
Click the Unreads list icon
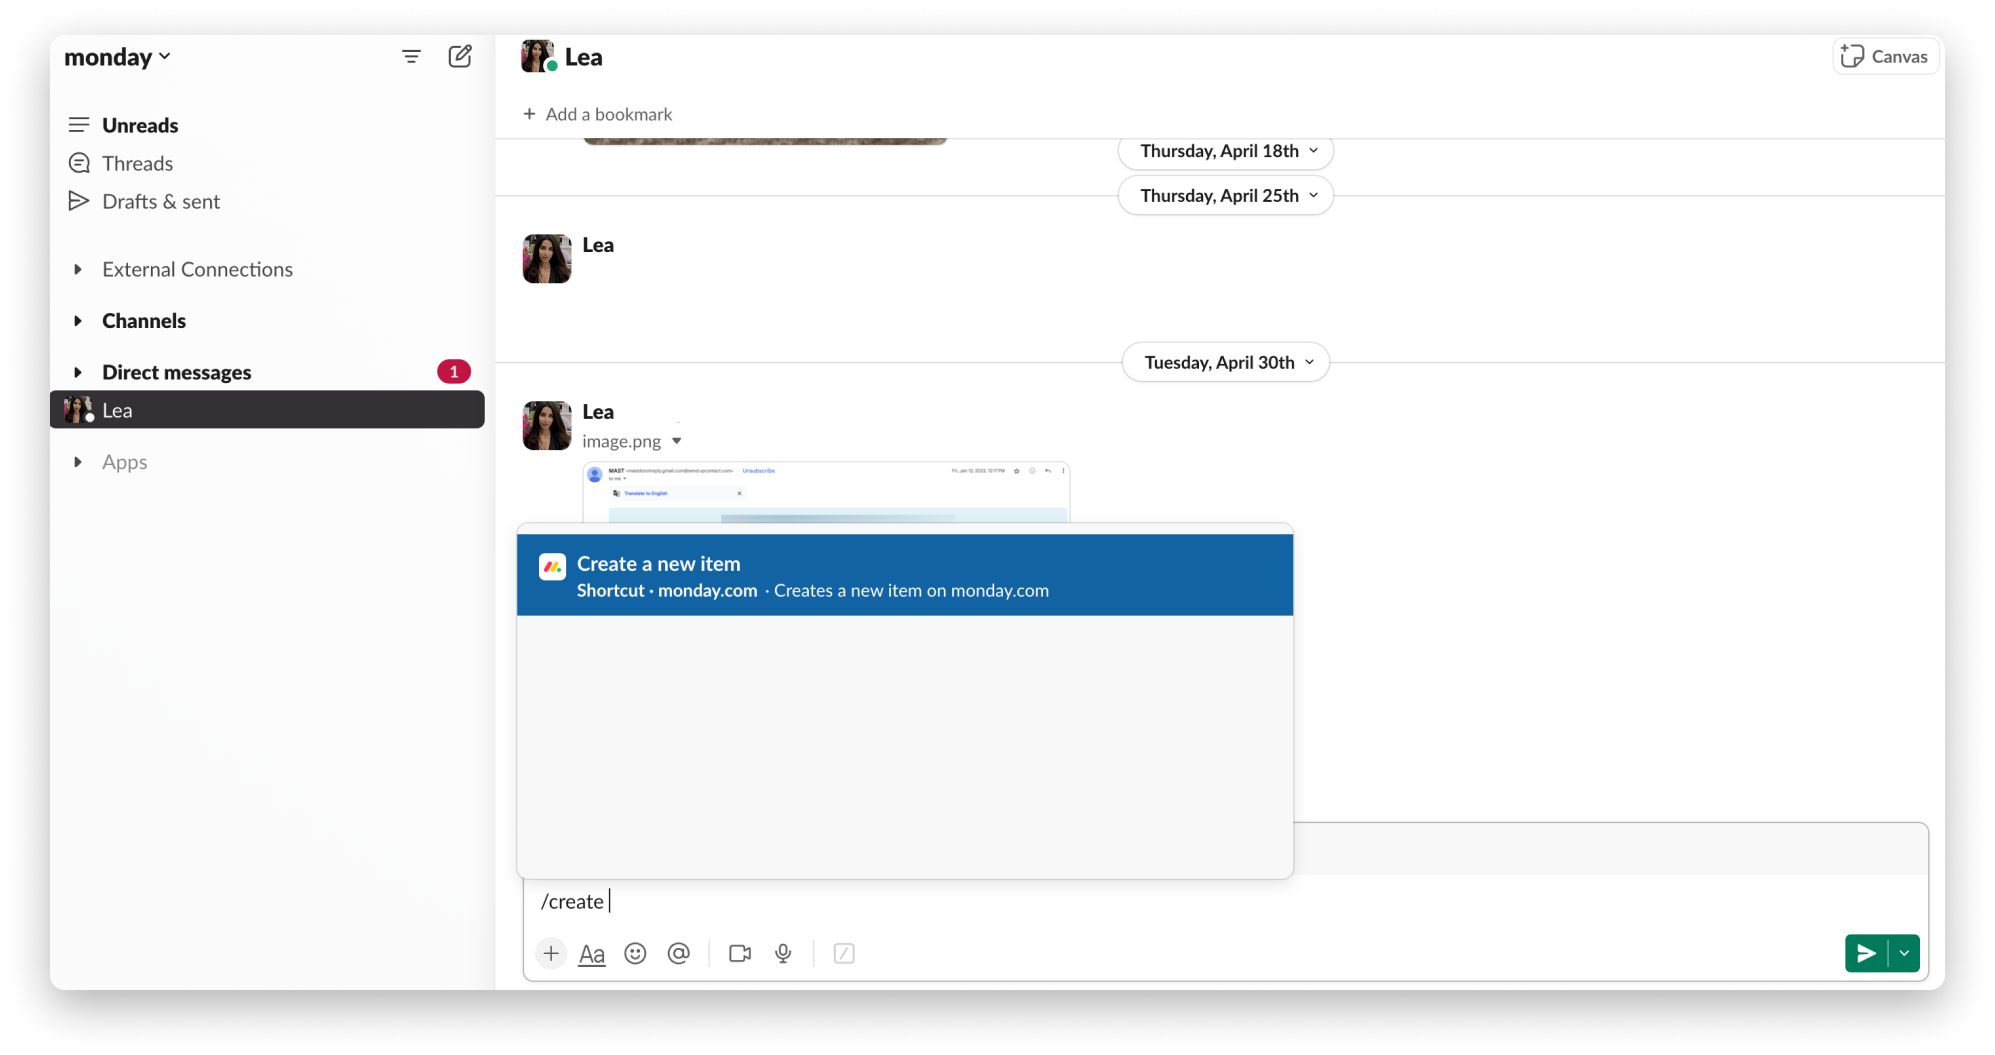click(79, 125)
